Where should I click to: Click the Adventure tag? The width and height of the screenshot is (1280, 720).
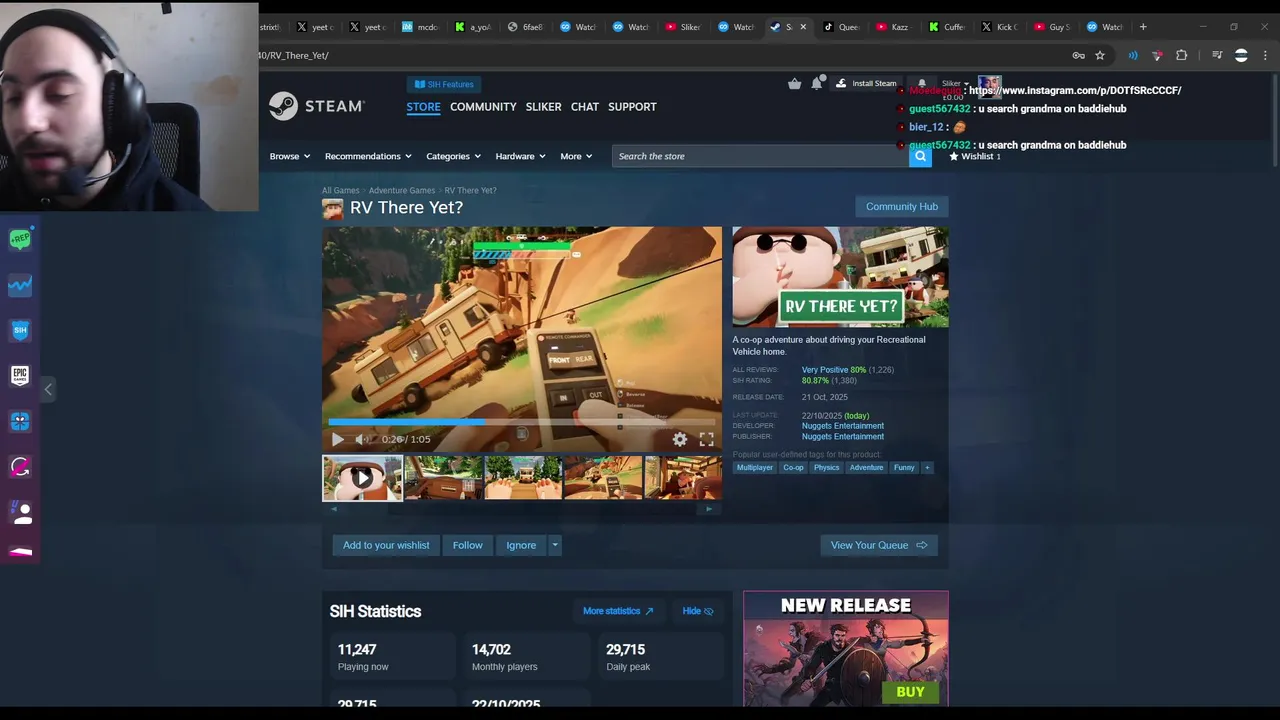(867, 468)
